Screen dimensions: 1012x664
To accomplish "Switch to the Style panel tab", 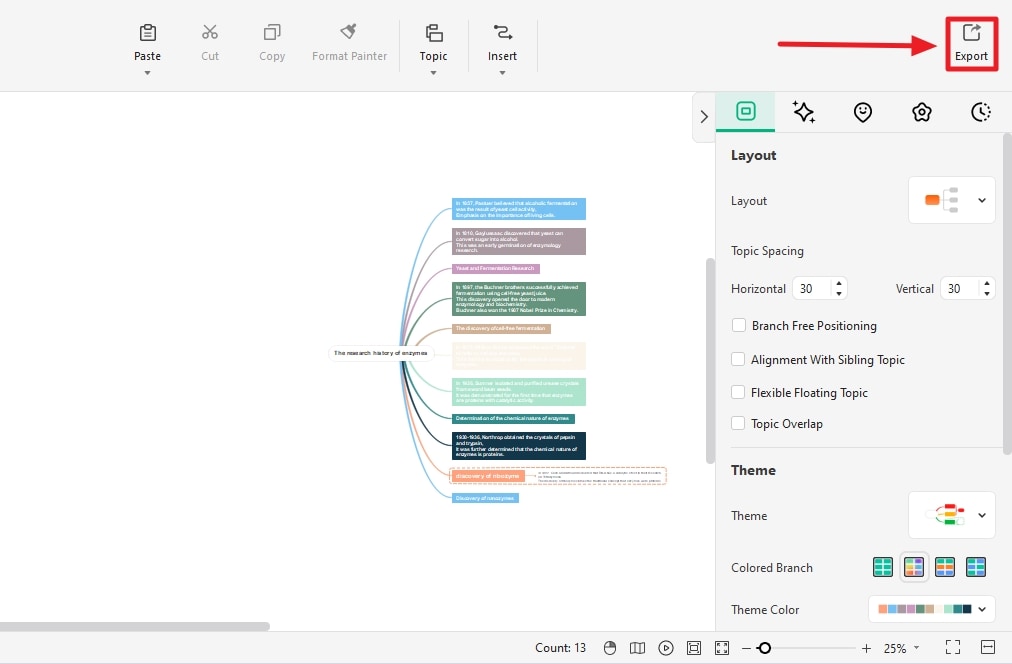I will click(745, 112).
